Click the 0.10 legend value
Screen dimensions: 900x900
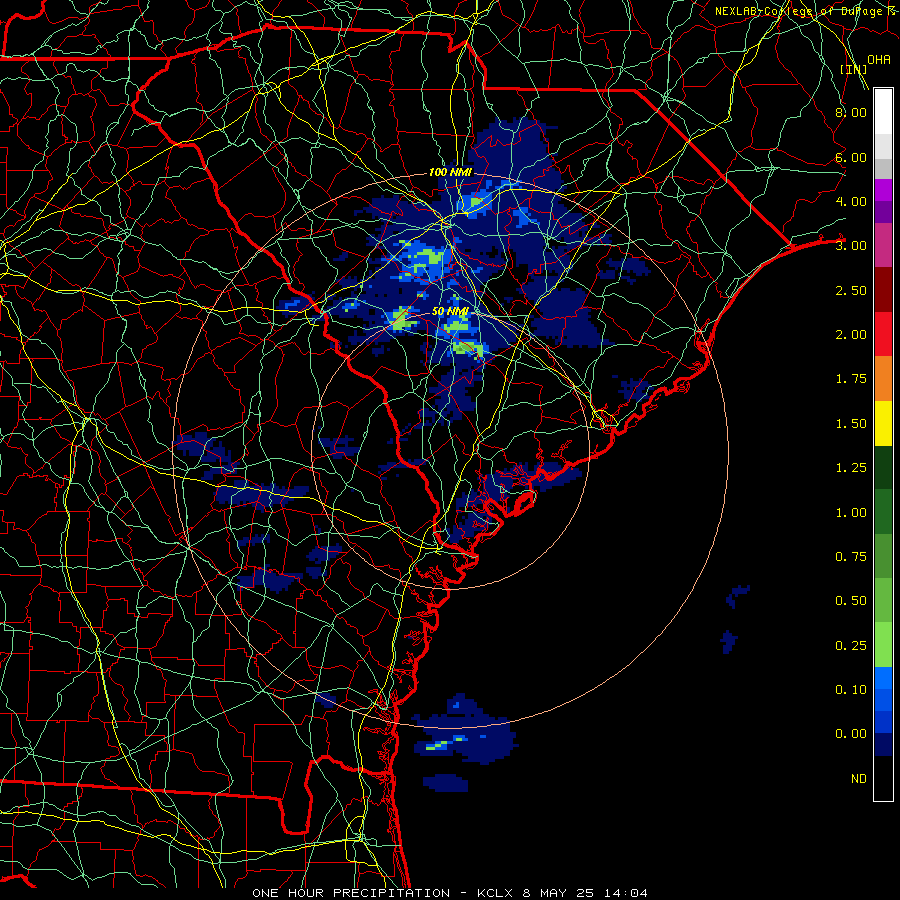tap(851, 690)
